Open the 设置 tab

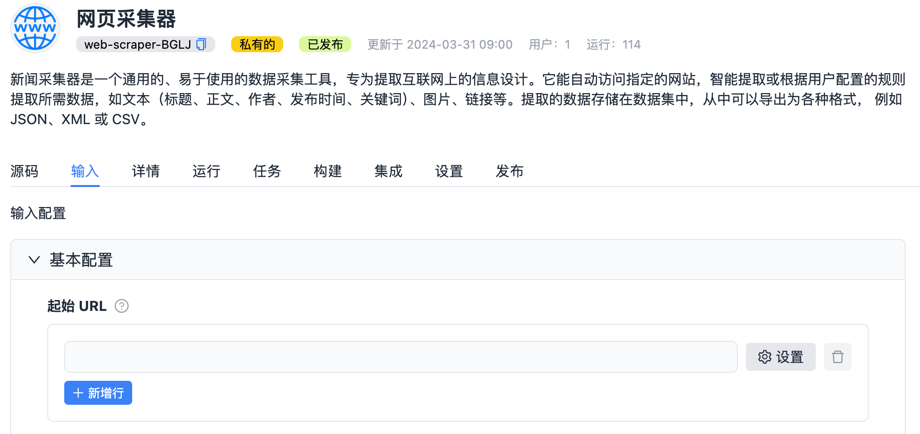pos(449,171)
